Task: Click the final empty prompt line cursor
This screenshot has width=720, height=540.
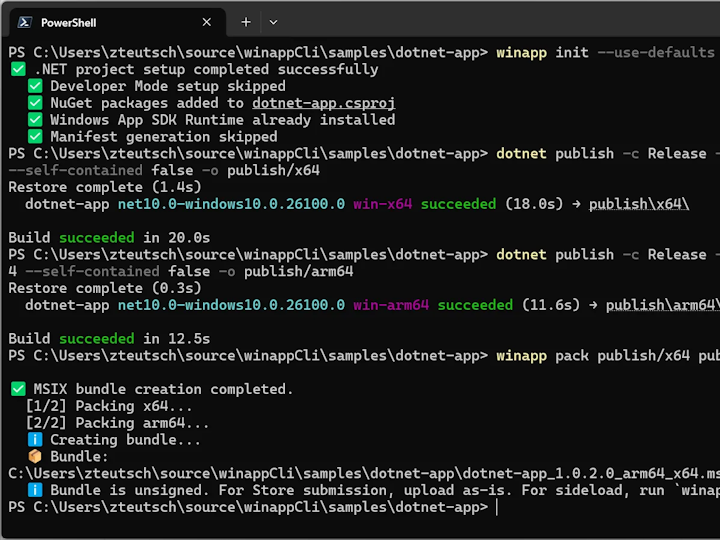Action: coord(497,507)
